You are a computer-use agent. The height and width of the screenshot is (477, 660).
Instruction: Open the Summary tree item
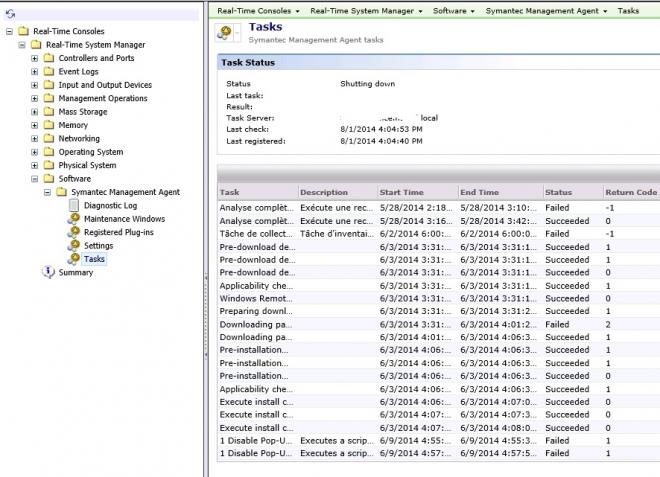76,272
